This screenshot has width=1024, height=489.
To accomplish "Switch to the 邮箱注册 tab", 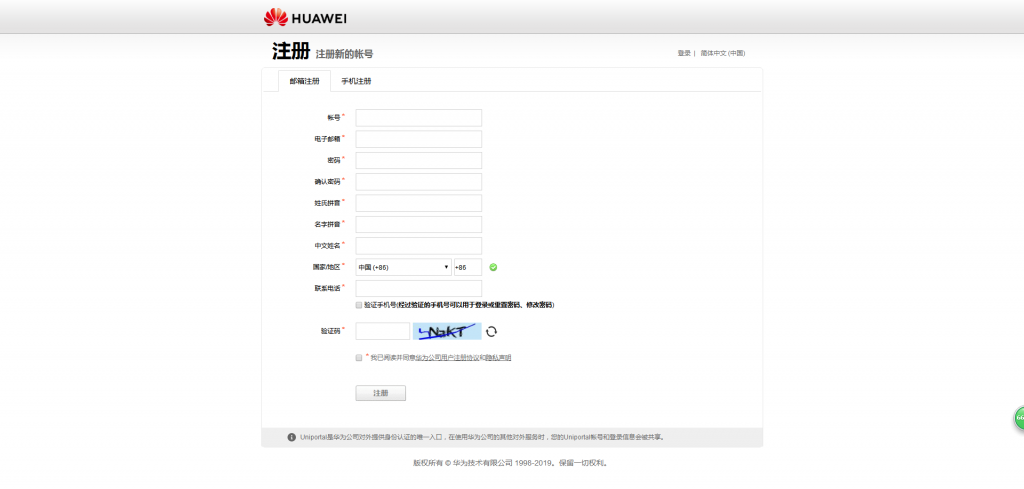I will click(304, 81).
